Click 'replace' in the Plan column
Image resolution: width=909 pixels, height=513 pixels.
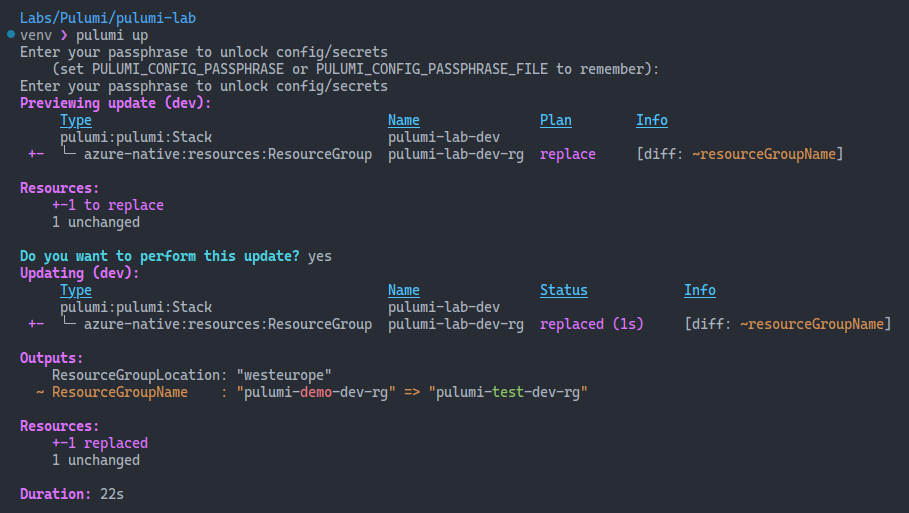tap(568, 154)
